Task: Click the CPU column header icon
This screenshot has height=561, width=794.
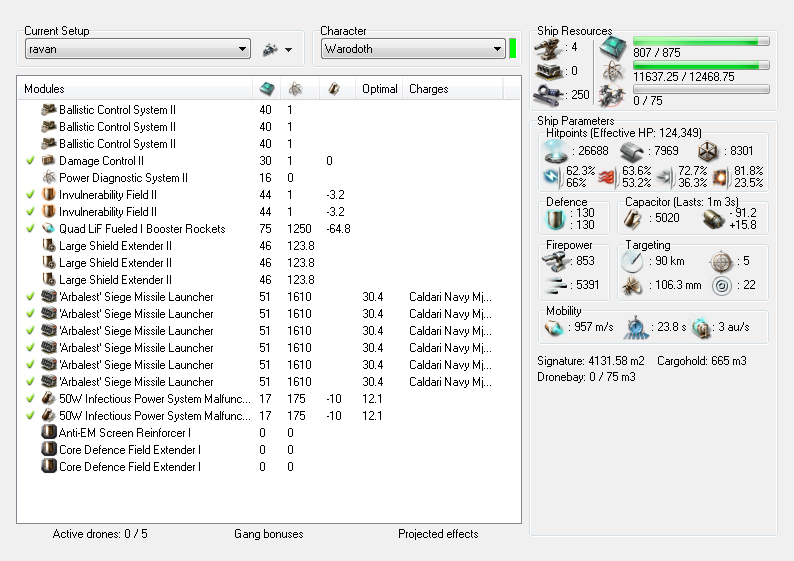Action: pos(266,89)
